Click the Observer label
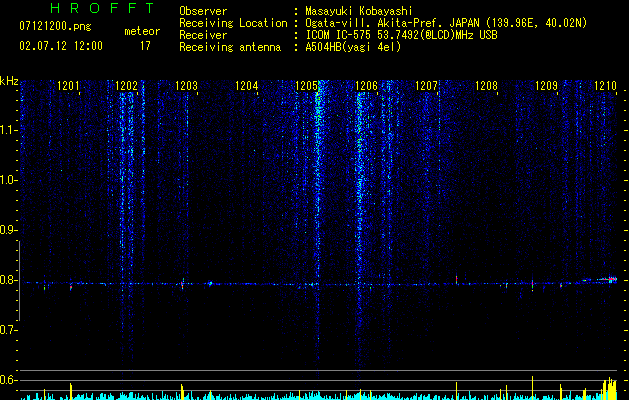Image resolution: width=629 pixels, height=400 pixels. tap(203, 11)
